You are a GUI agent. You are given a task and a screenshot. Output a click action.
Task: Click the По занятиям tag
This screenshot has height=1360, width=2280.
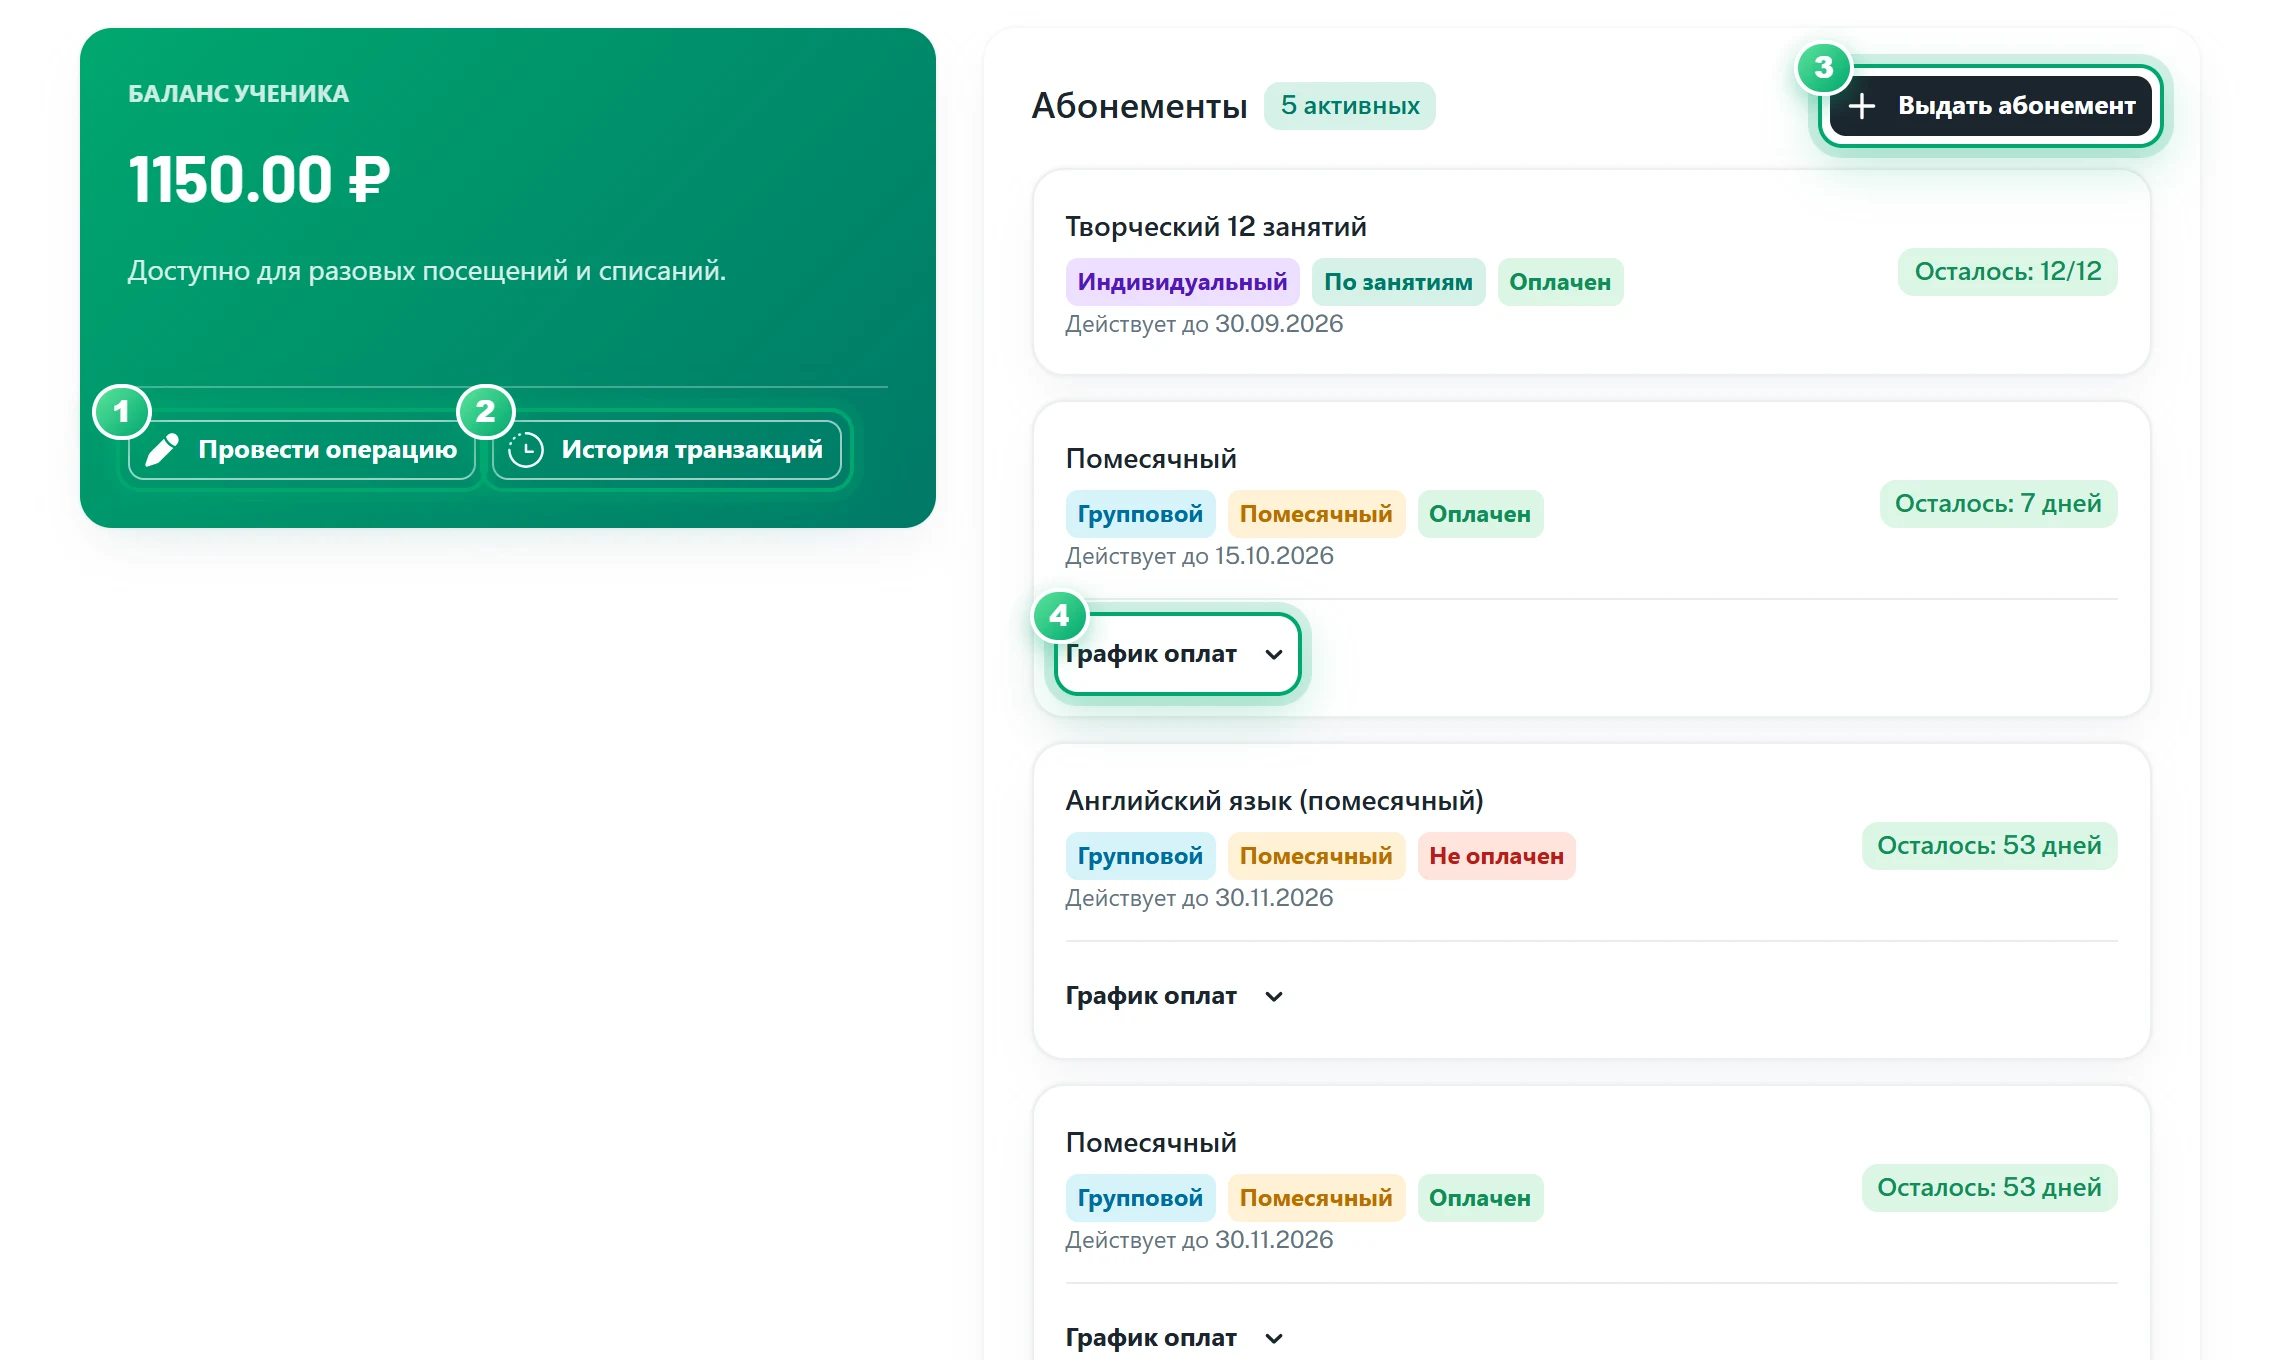[x=1398, y=282]
